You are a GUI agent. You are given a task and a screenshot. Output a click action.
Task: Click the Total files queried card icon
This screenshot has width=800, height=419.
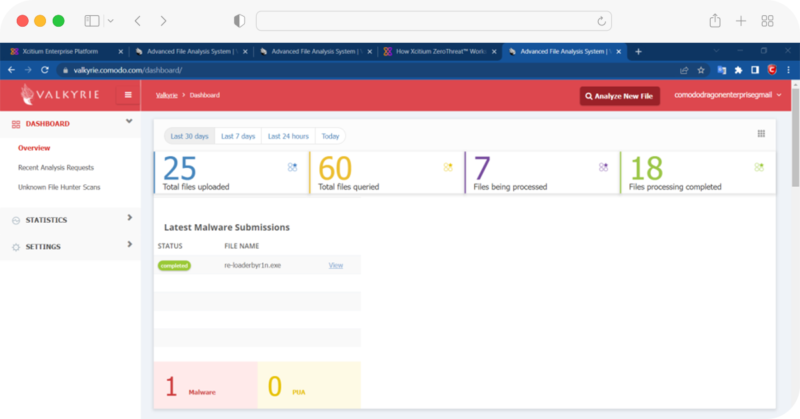coord(447,167)
